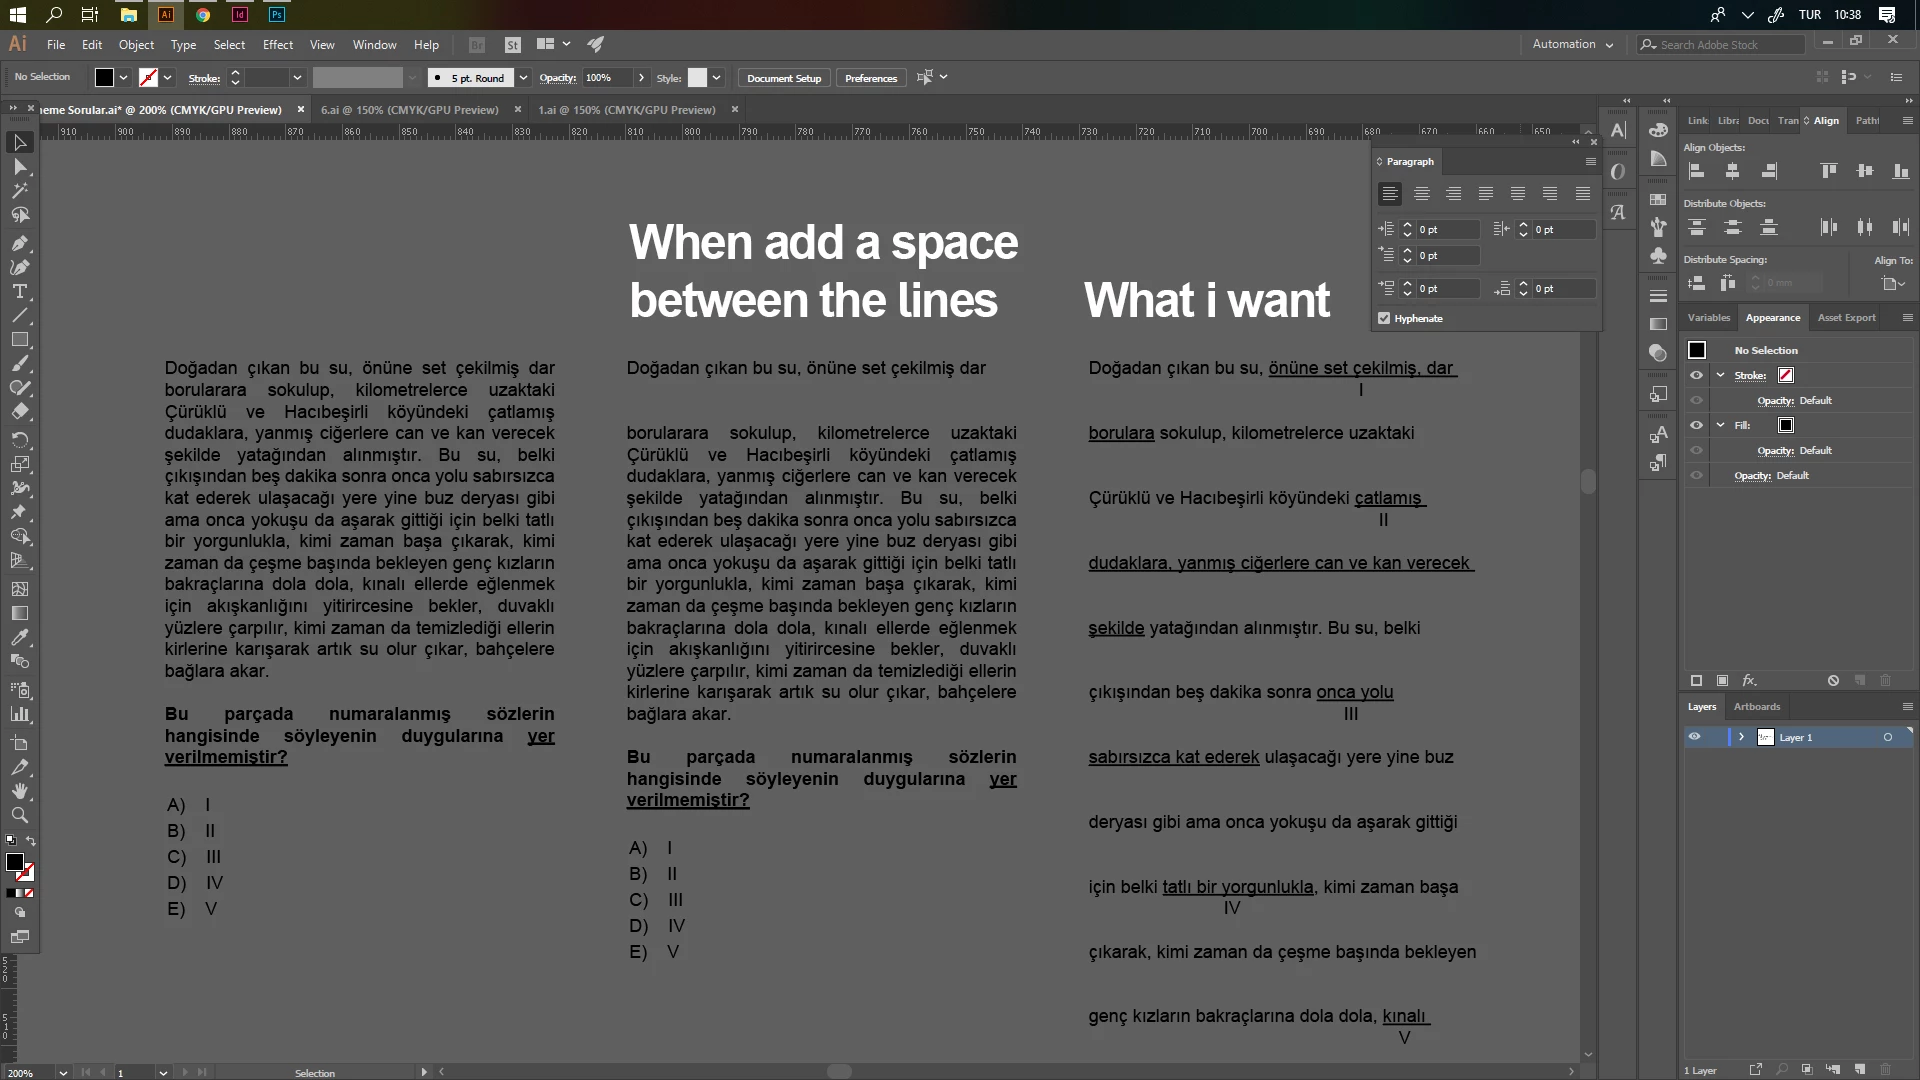Hide Layer 1 using eye icon
Image resolution: width=1920 pixels, height=1080 pixels.
coord(1694,737)
